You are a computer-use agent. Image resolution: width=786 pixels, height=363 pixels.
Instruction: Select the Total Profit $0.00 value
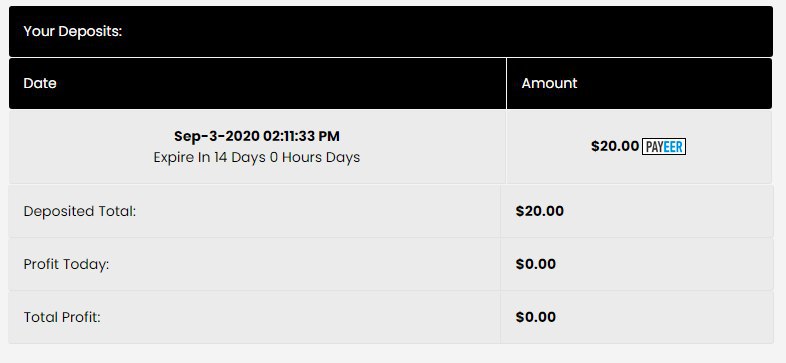pyautogui.click(x=535, y=317)
